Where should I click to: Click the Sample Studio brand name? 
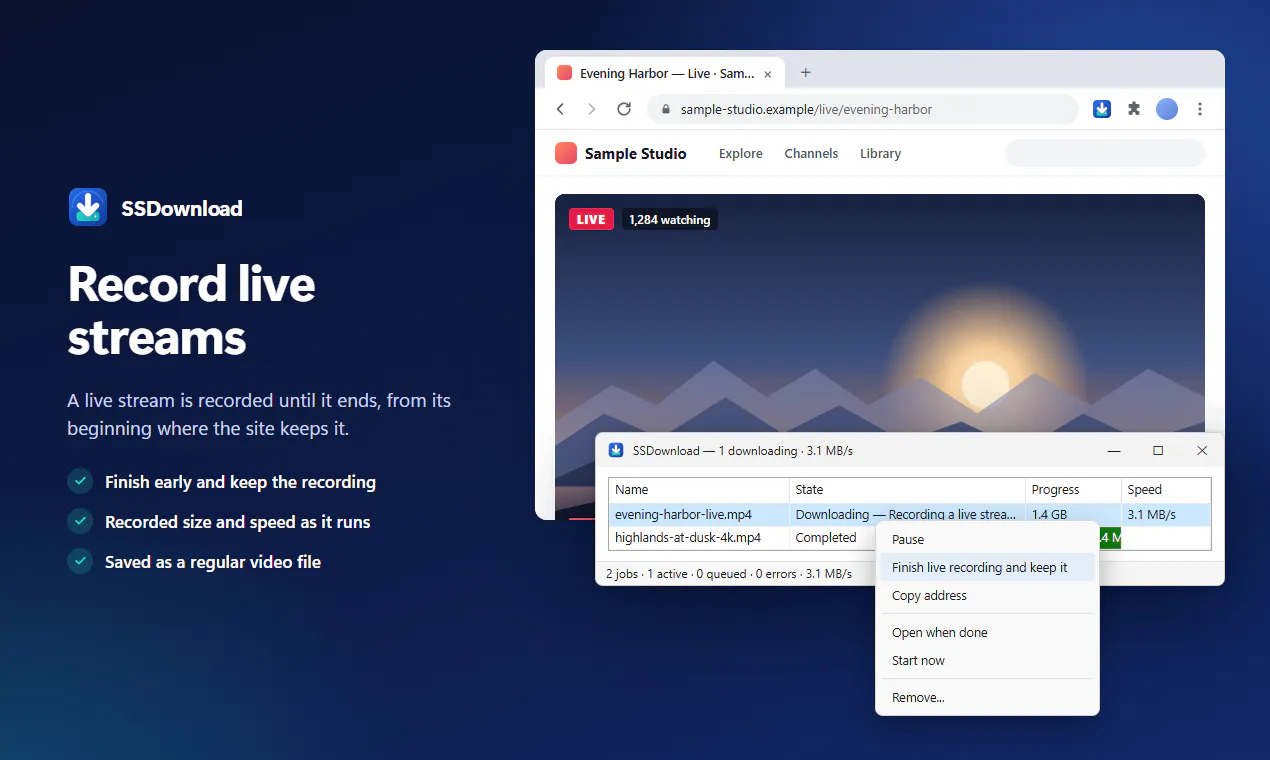pyautogui.click(x=636, y=153)
